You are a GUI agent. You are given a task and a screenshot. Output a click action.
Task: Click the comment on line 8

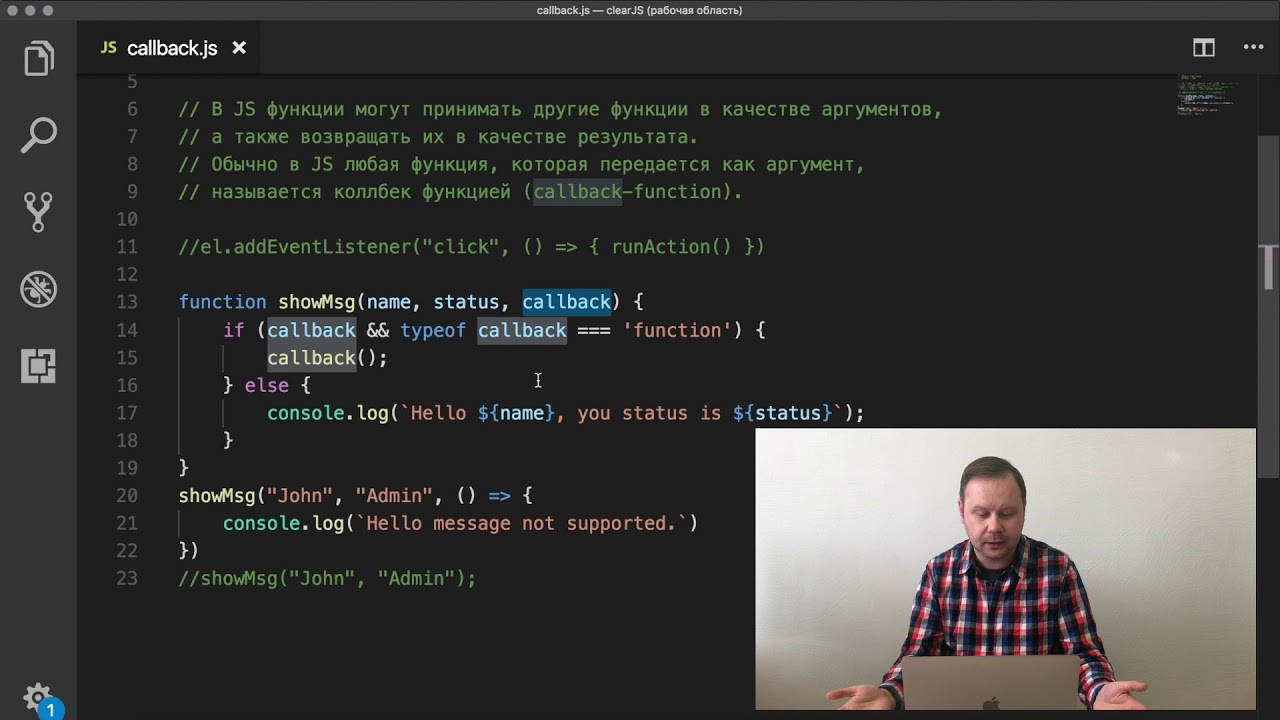click(521, 164)
